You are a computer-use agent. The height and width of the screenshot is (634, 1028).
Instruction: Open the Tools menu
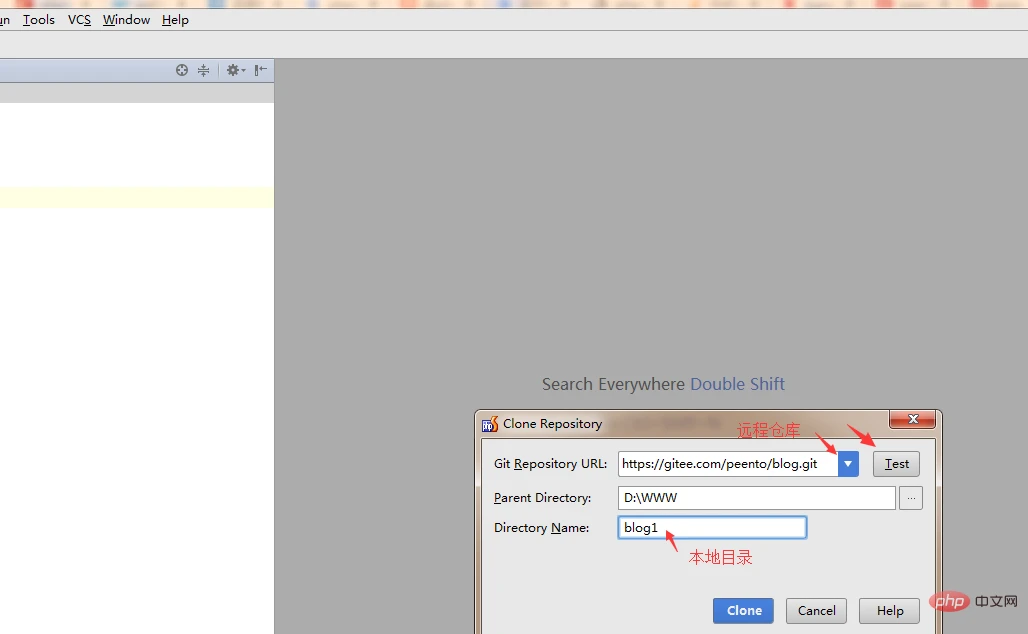[39, 20]
